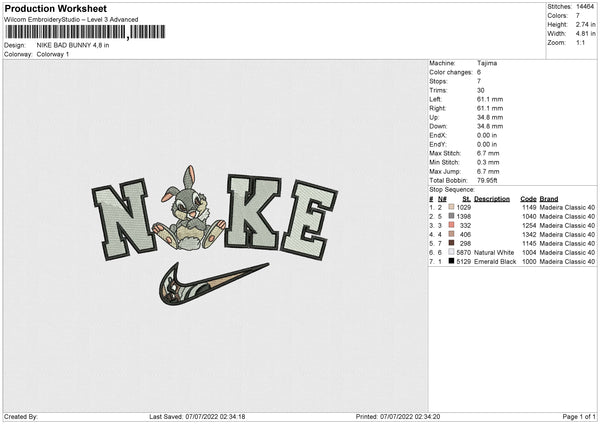Click Color changes value 6

(x=479, y=72)
